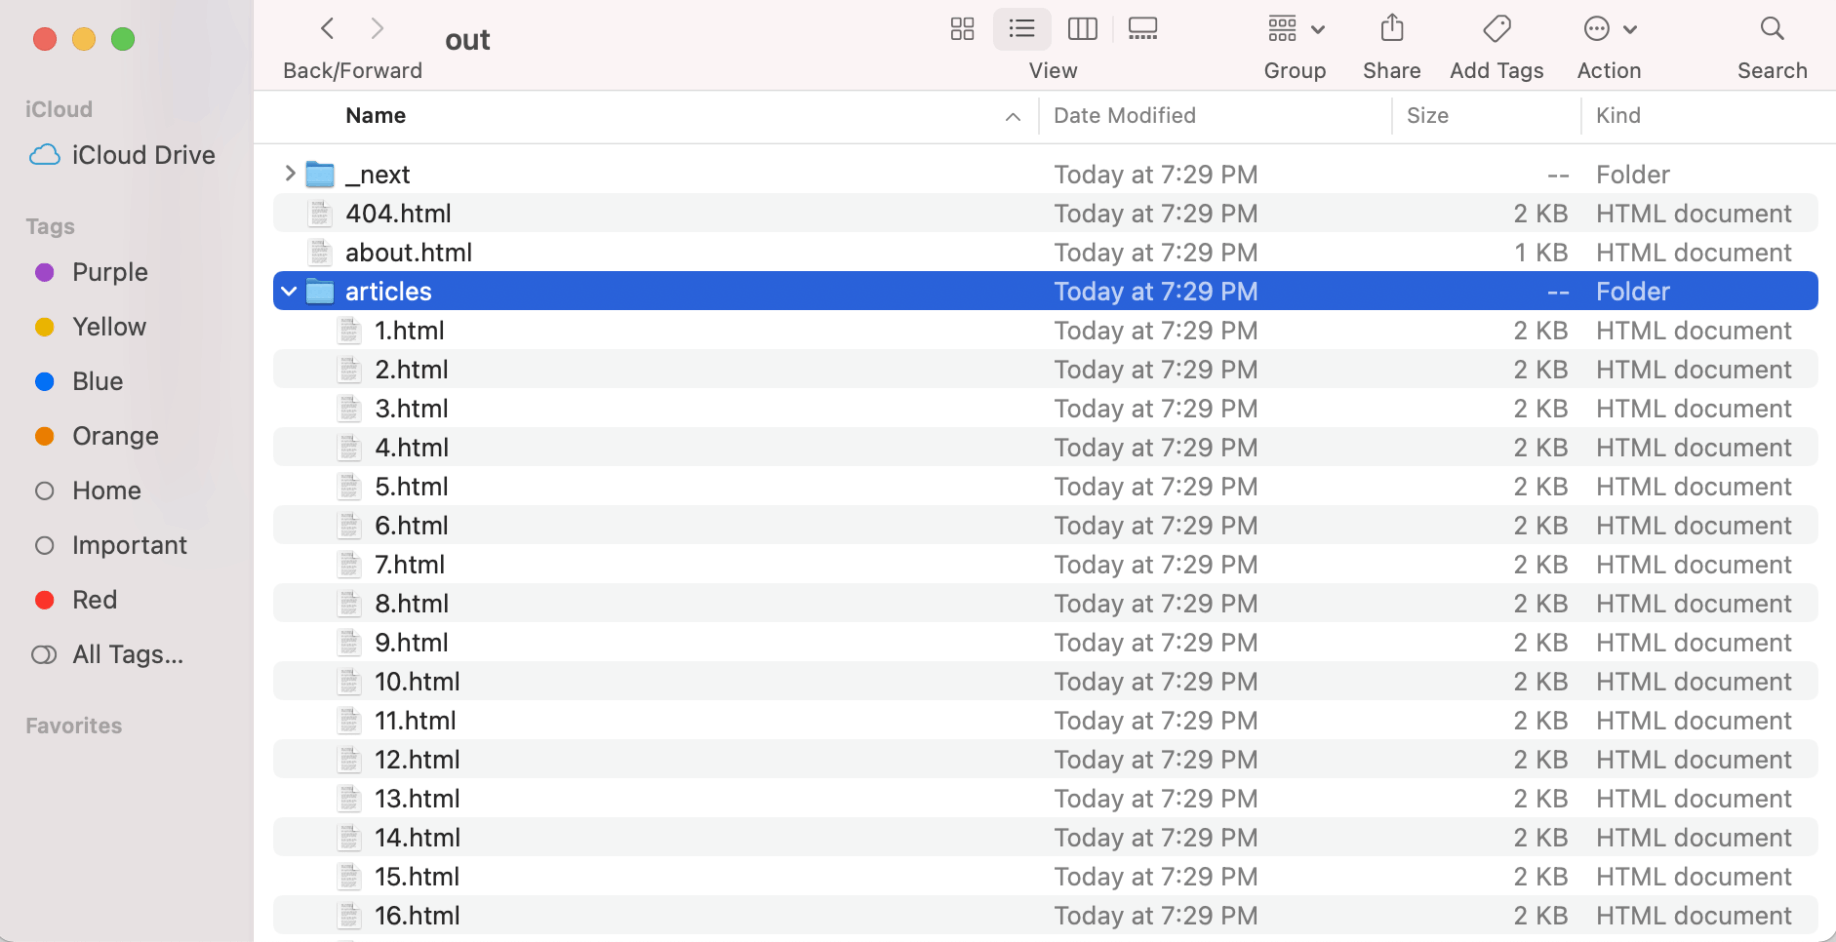Select list view mode
The height and width of the screenshot is (942, 1836).
coord(1021,29)
